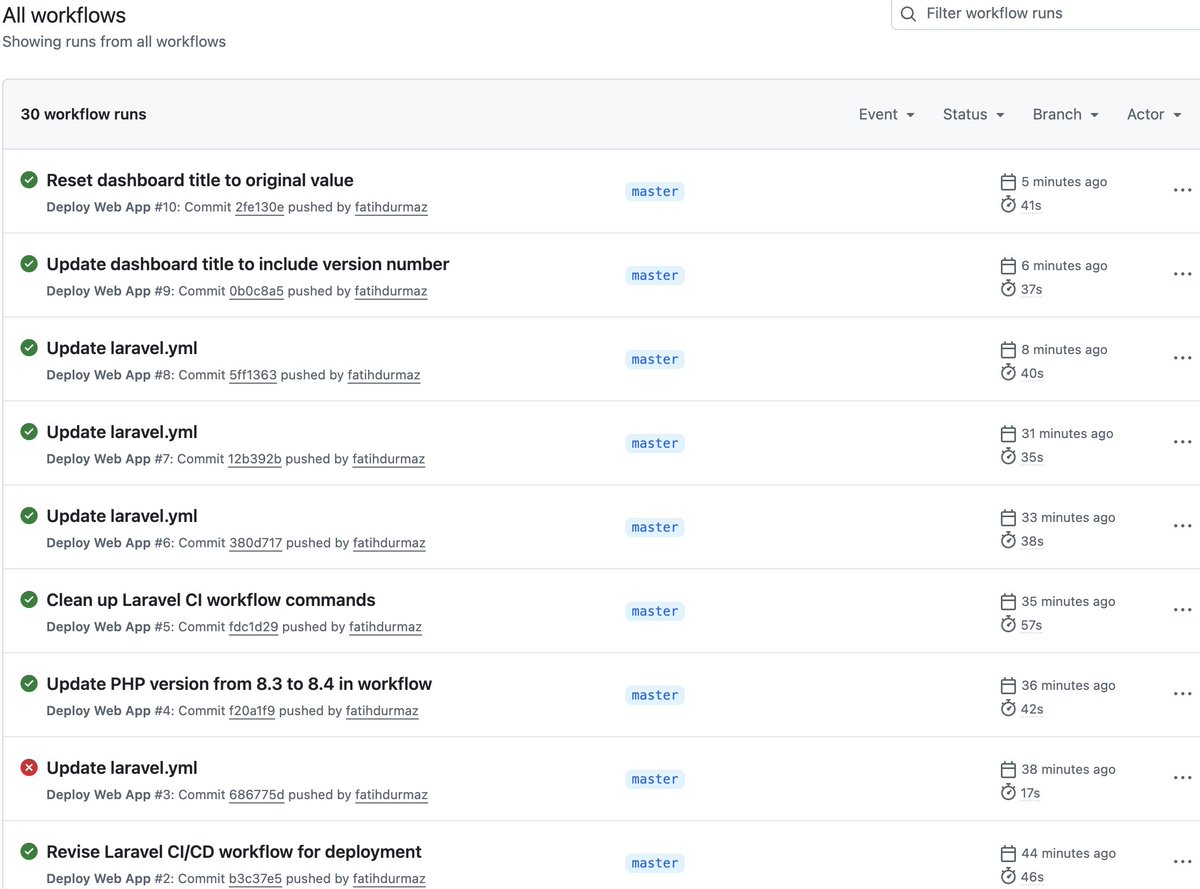Click the 46s duration link
The width and height of the screenshot is (1200, 889).
tap(1032, 877)
